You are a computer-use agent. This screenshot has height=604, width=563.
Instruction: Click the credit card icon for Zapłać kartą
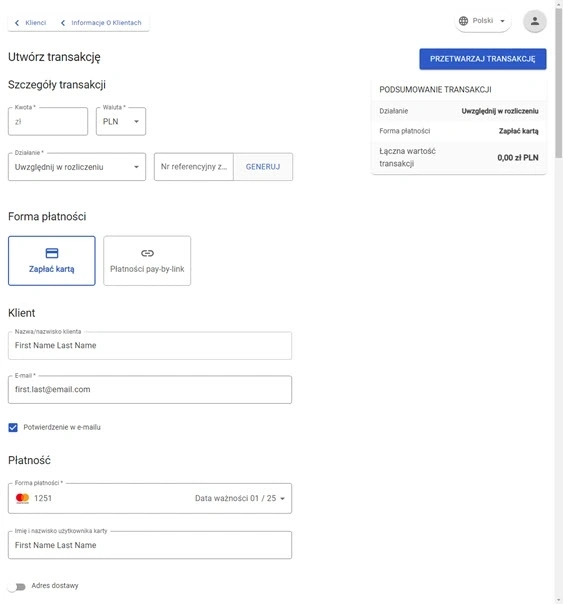click(x=52, y=253)
